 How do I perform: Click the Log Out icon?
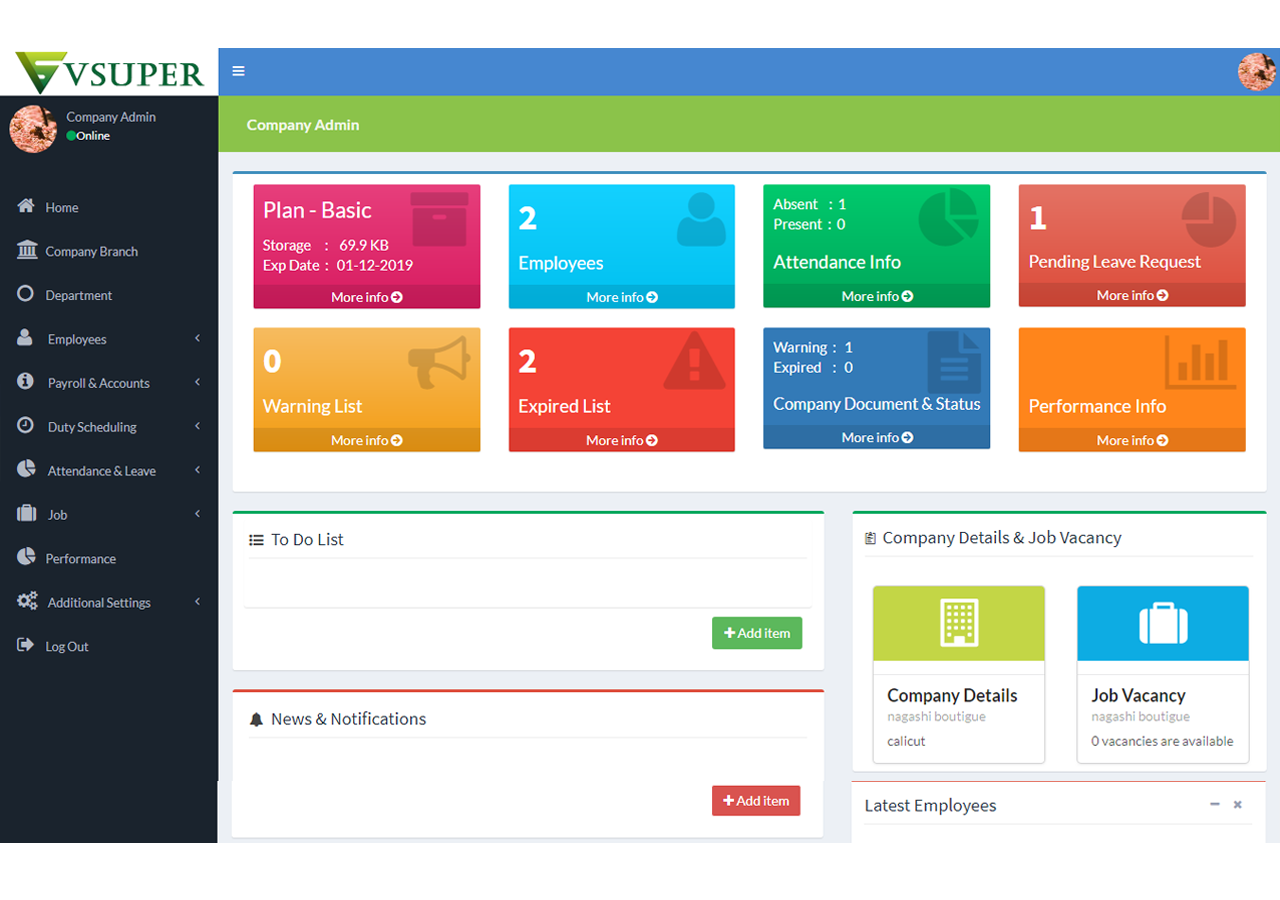coord(26,645)
